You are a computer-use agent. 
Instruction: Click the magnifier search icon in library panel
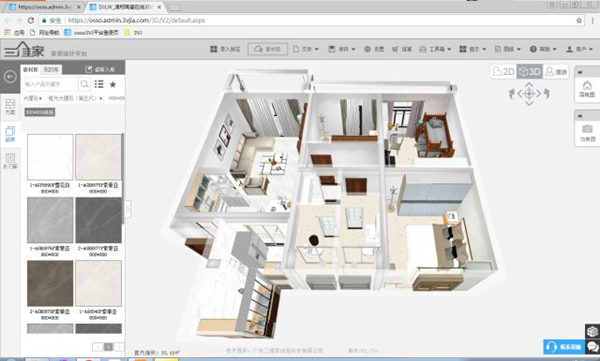tap(84, 84)
